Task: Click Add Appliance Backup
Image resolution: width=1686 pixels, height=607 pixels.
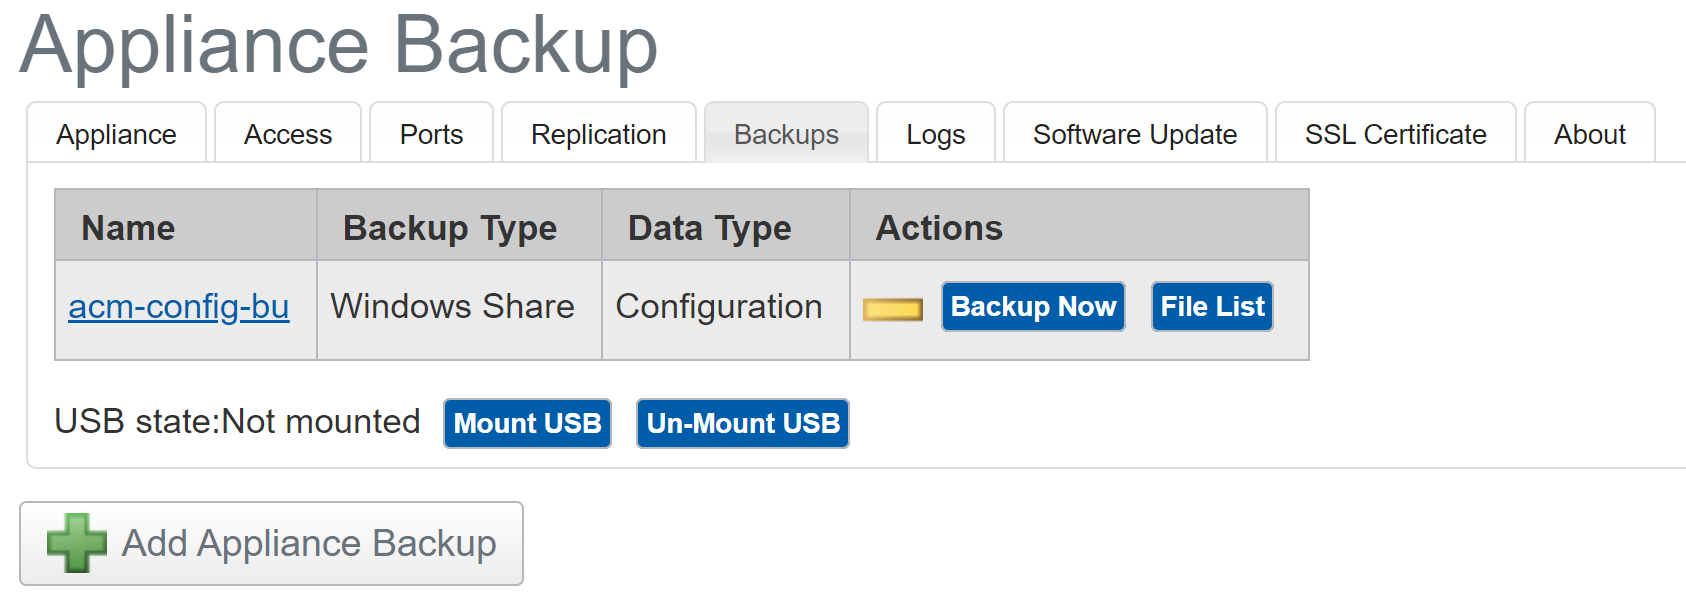Action: tap(271, 543)
